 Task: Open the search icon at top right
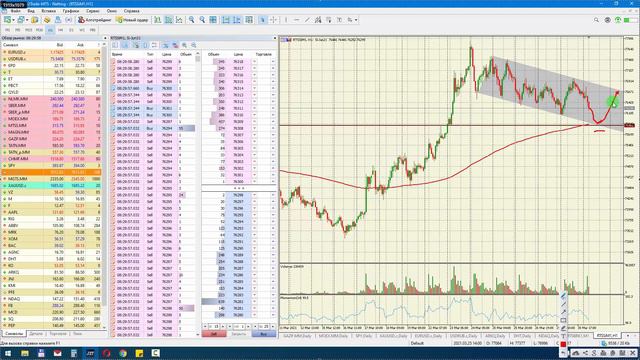click(596, 20)
